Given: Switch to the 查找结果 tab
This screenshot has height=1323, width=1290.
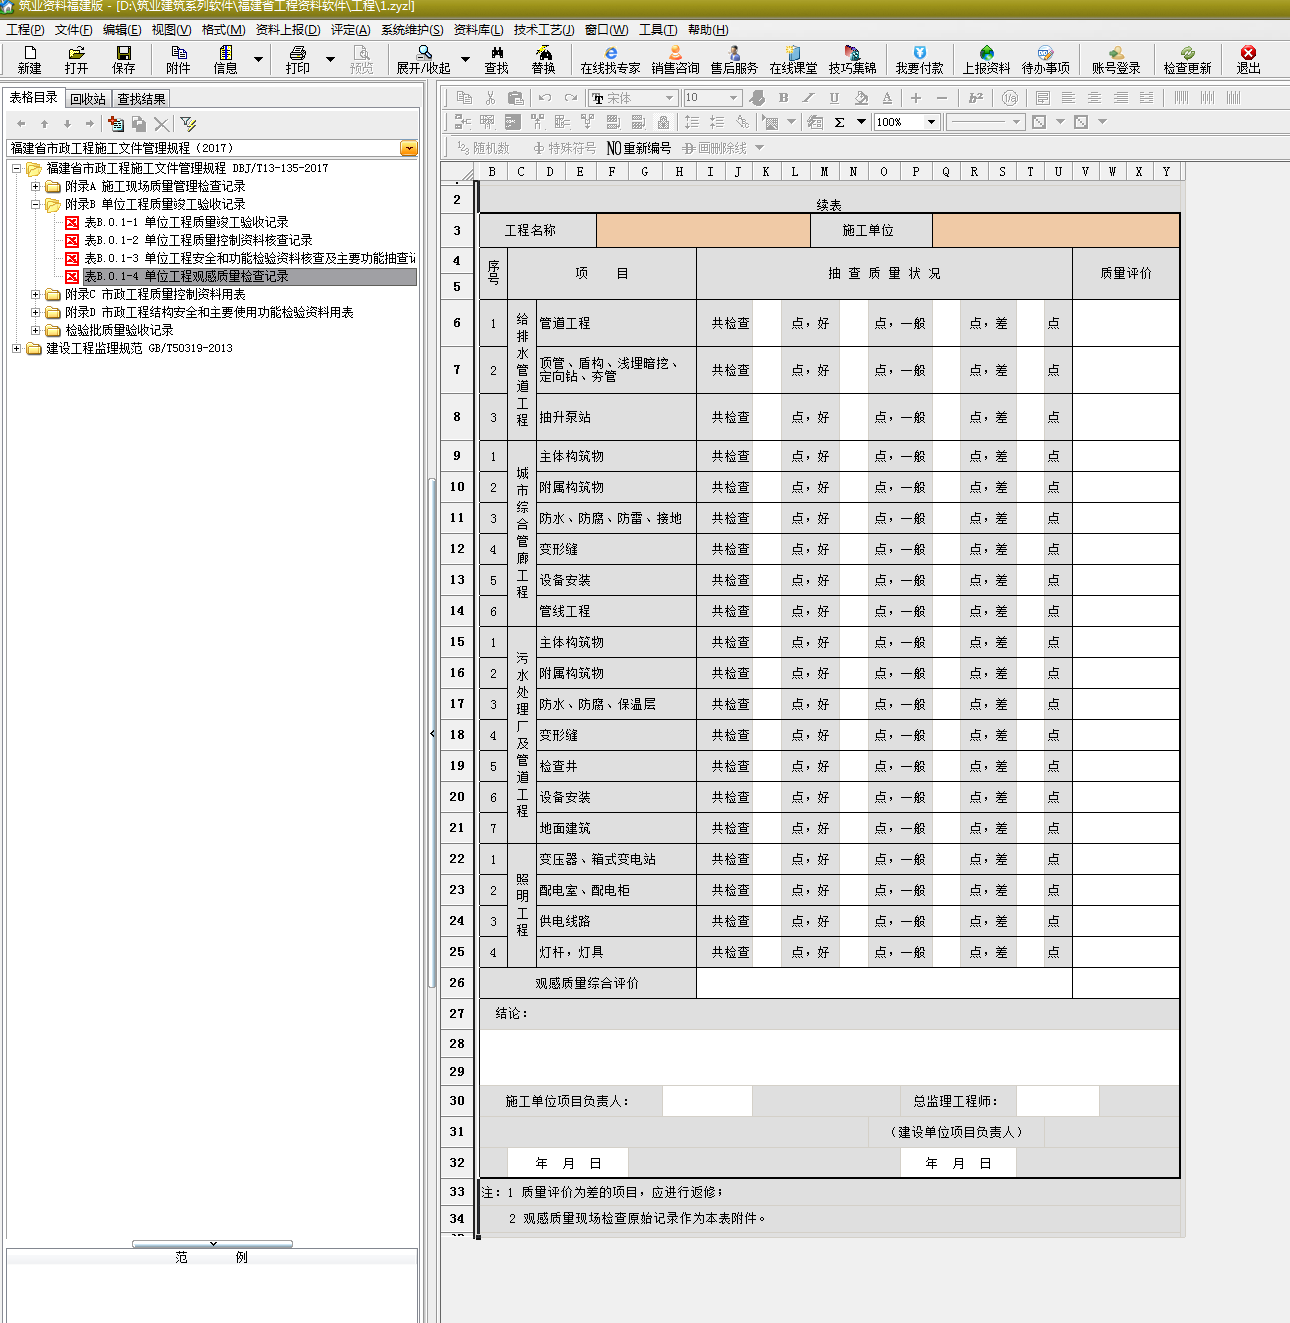Looking at the screenshot, I should 141,99.
